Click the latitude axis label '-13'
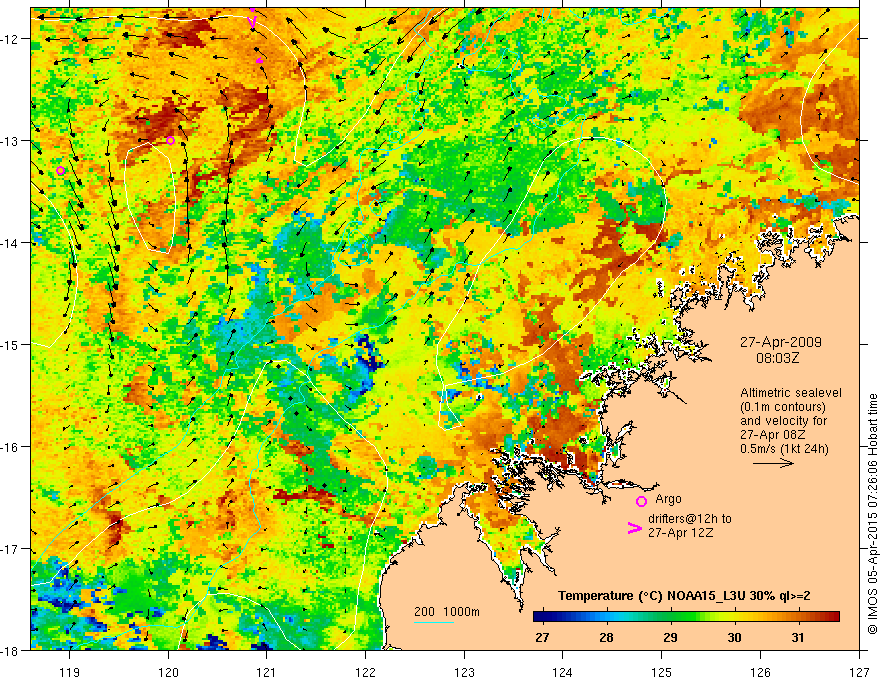 [10, 140]
